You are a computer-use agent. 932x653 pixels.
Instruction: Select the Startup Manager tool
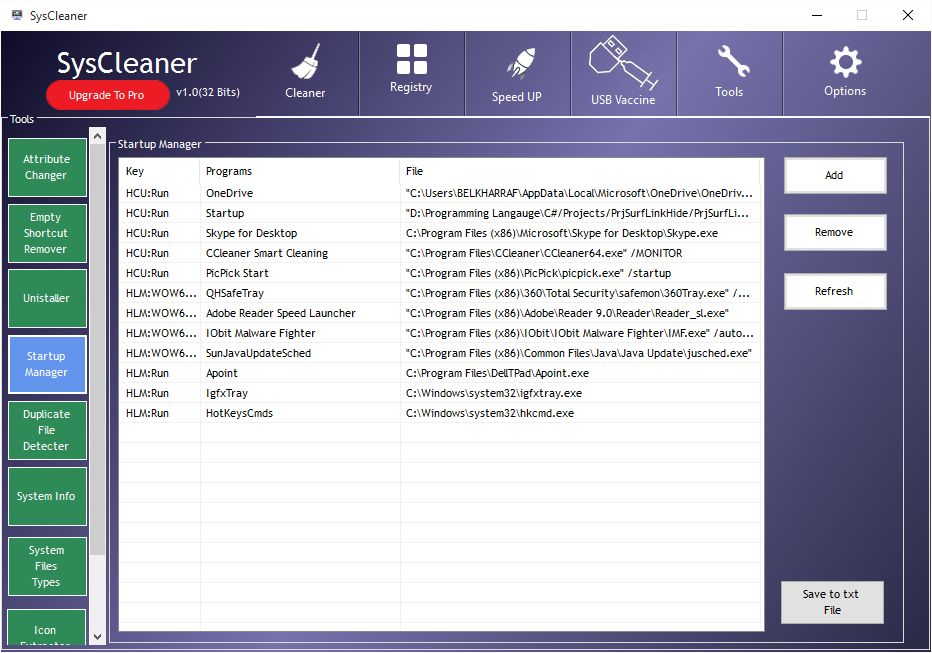[47, 364]
